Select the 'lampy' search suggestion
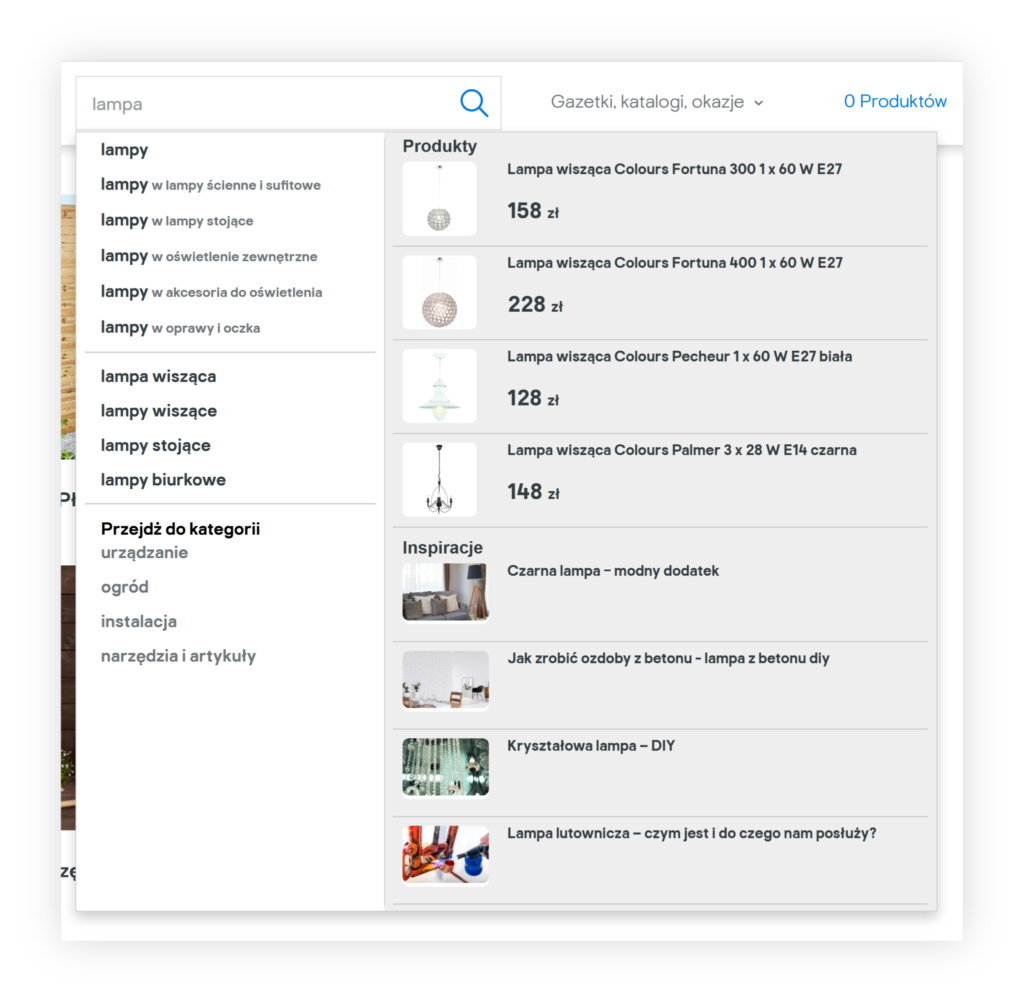 click(125, 150)
